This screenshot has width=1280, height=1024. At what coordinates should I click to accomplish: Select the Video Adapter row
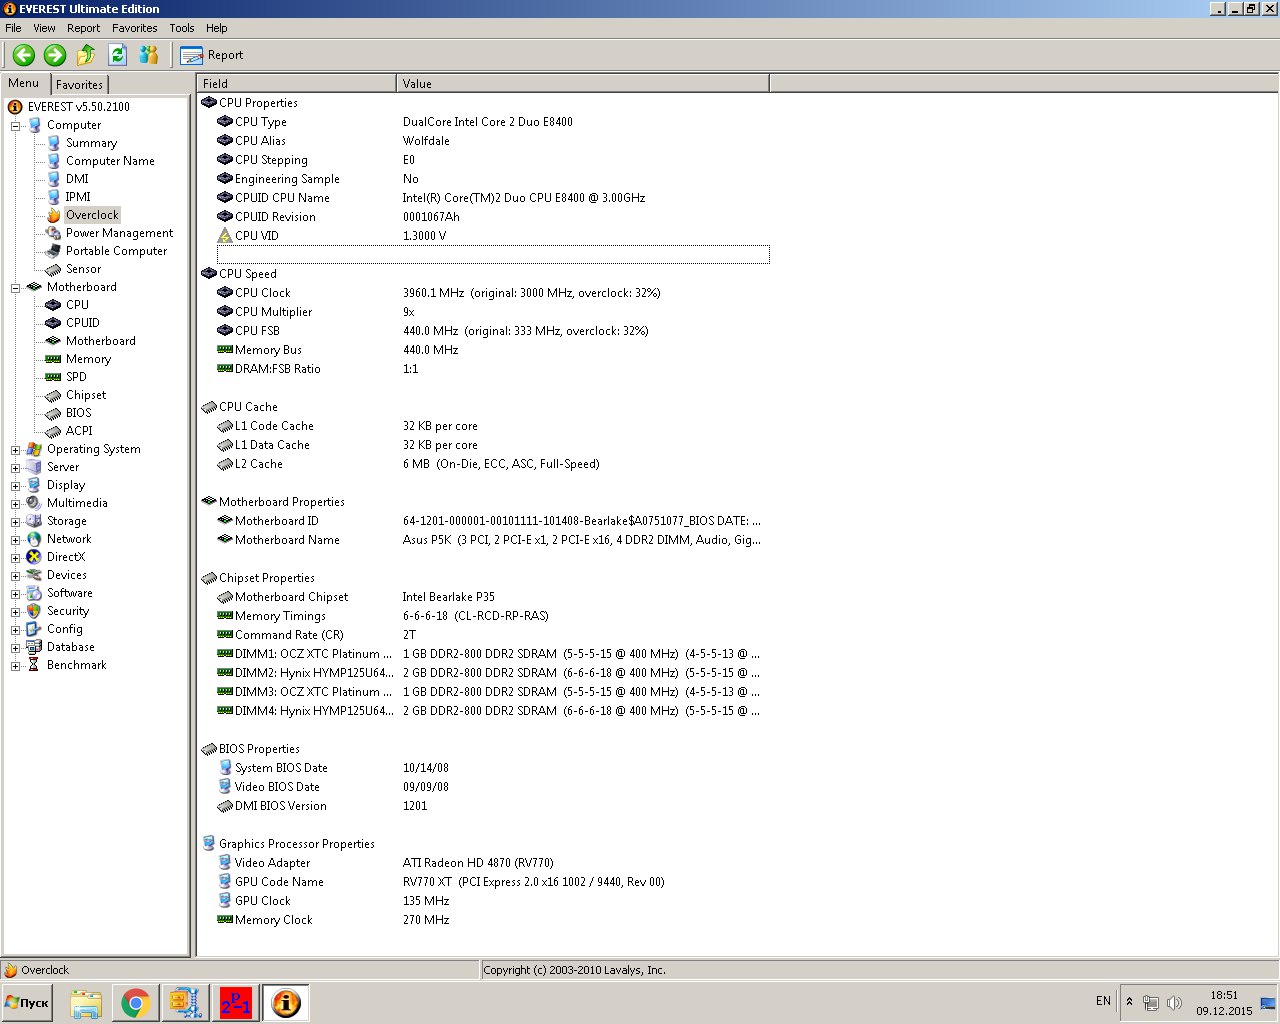coord(492,863)
